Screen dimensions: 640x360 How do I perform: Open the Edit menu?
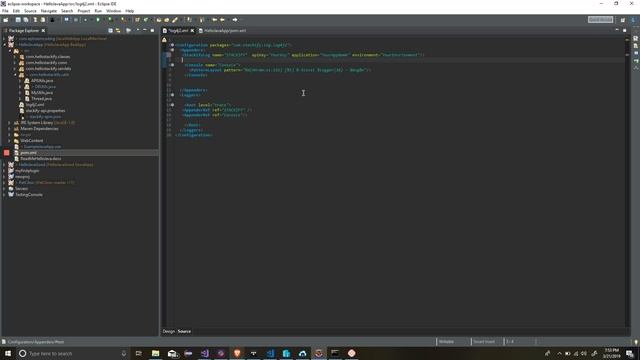(16, 11)
